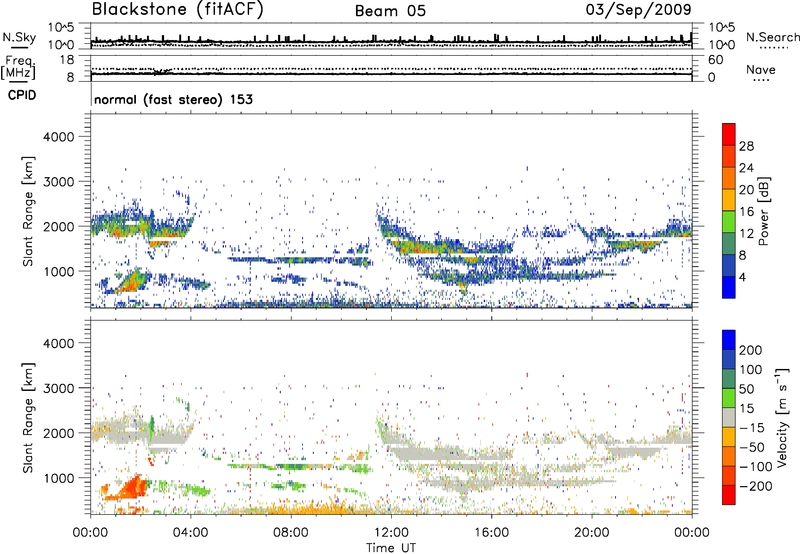This screenshot has height=554, width=800.
Task: Click the 60 tick on Nave axis
Action: [715, 60]
